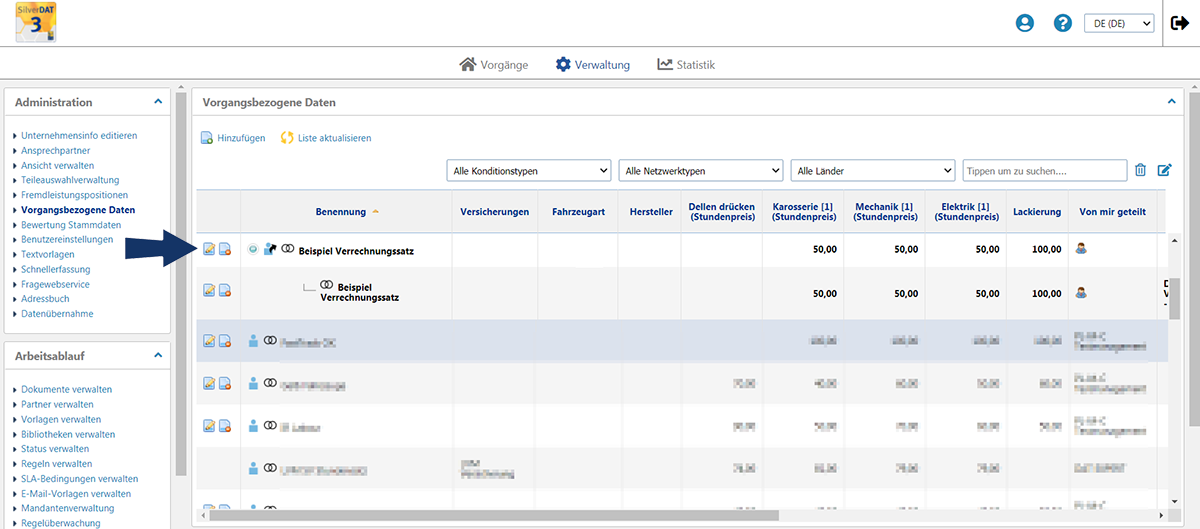Click shared-user icon in top Beispiel row
This screenshot has height=529, width=1200.
(x=270, y=248)
